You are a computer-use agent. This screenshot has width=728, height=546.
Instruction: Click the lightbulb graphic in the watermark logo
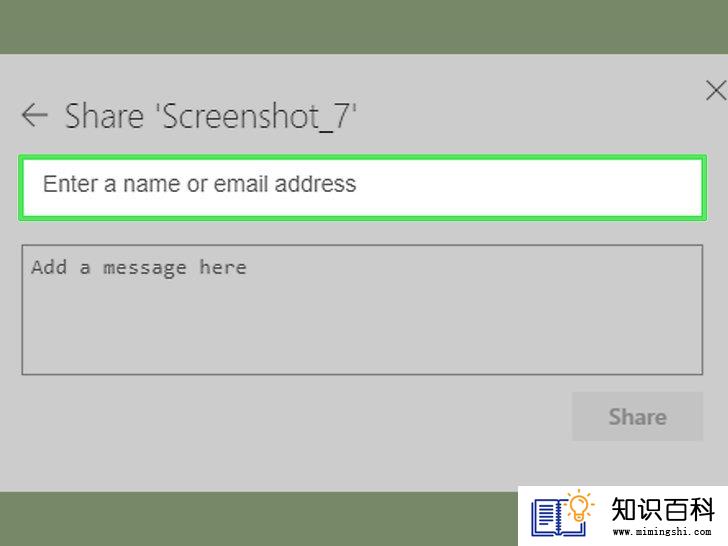point(579,507)
